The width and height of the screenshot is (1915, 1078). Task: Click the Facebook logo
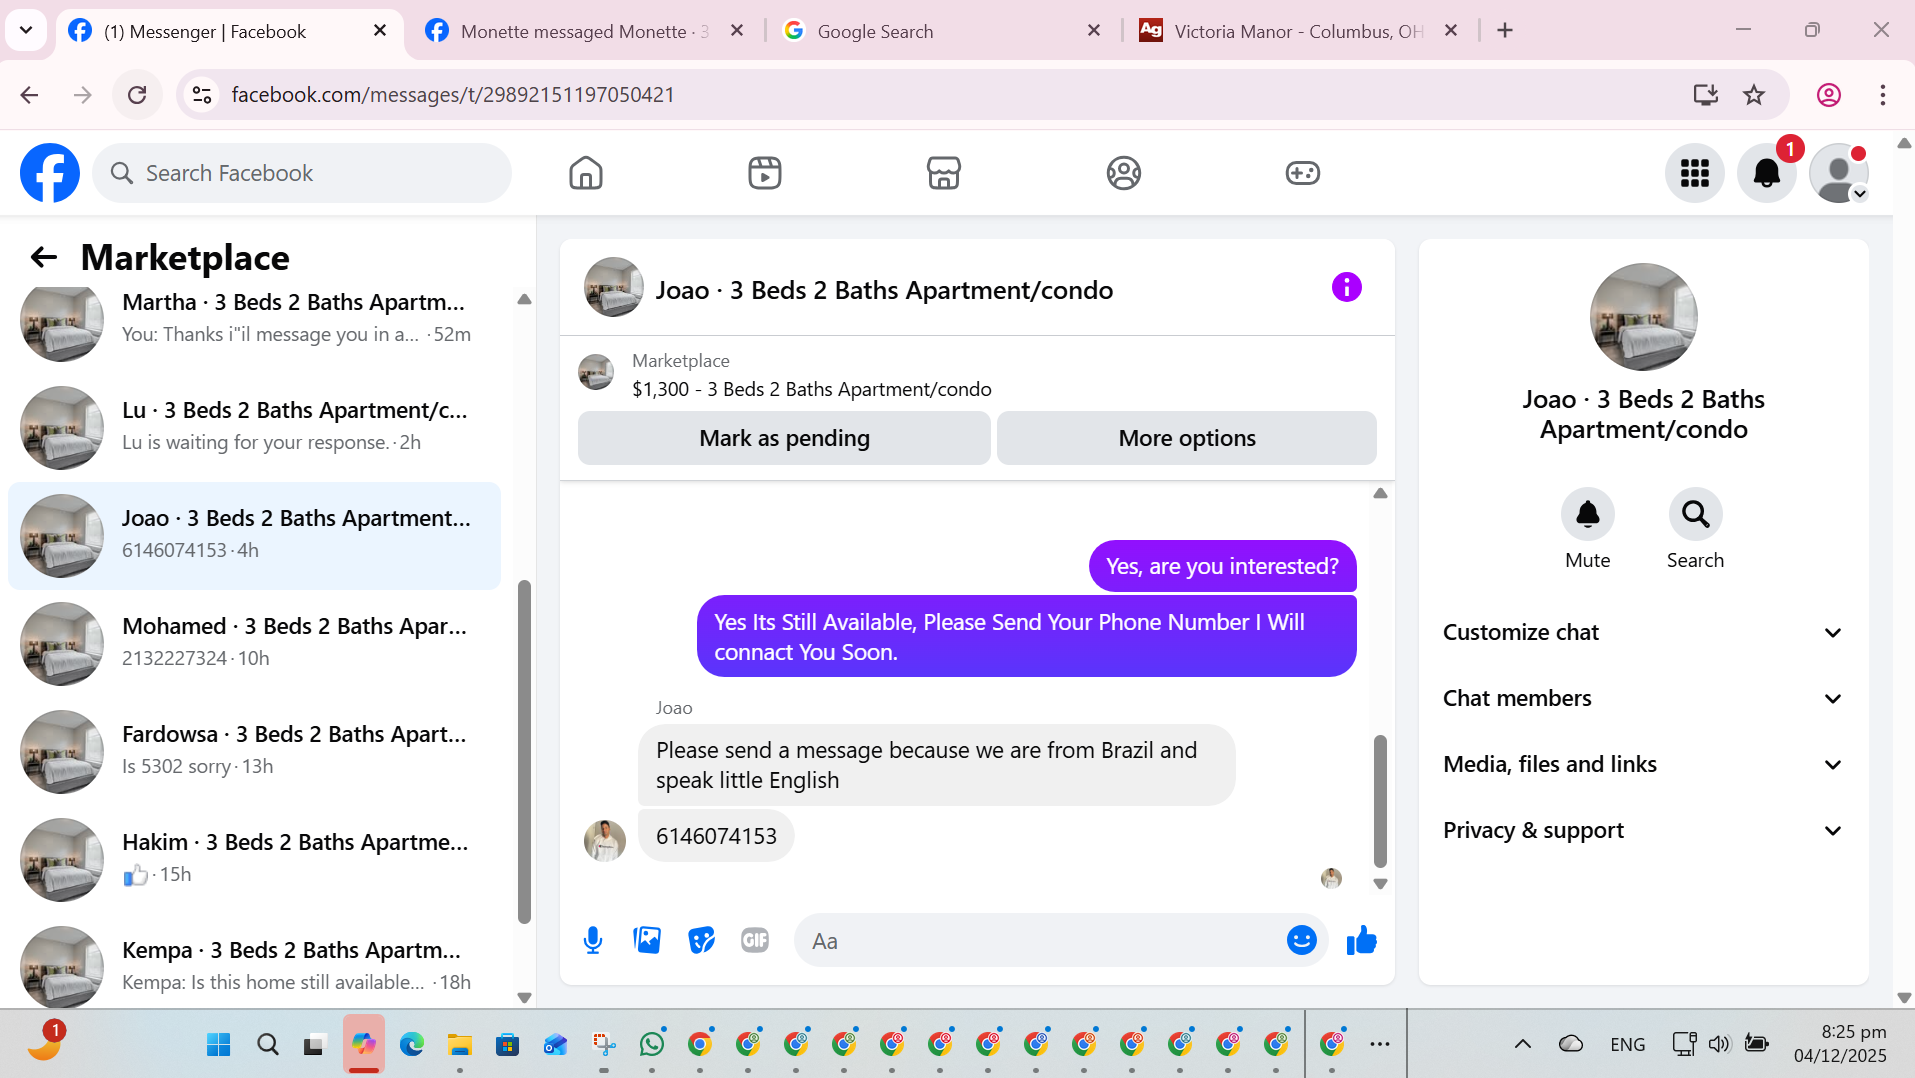pyautogui.click(x=50, y=173)
